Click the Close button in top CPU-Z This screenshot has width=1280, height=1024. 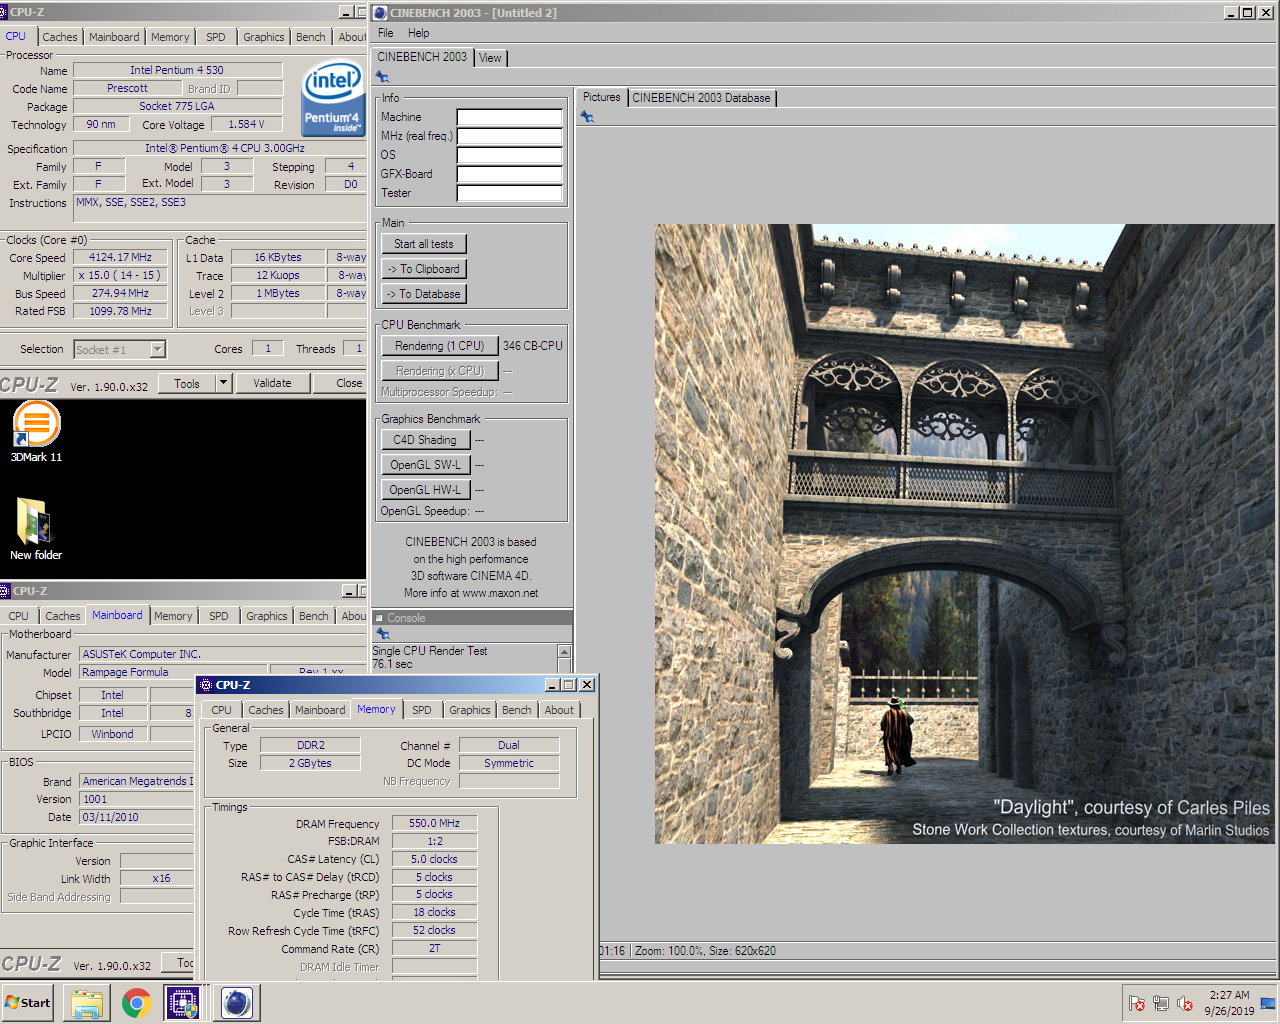tap(340, 383)
